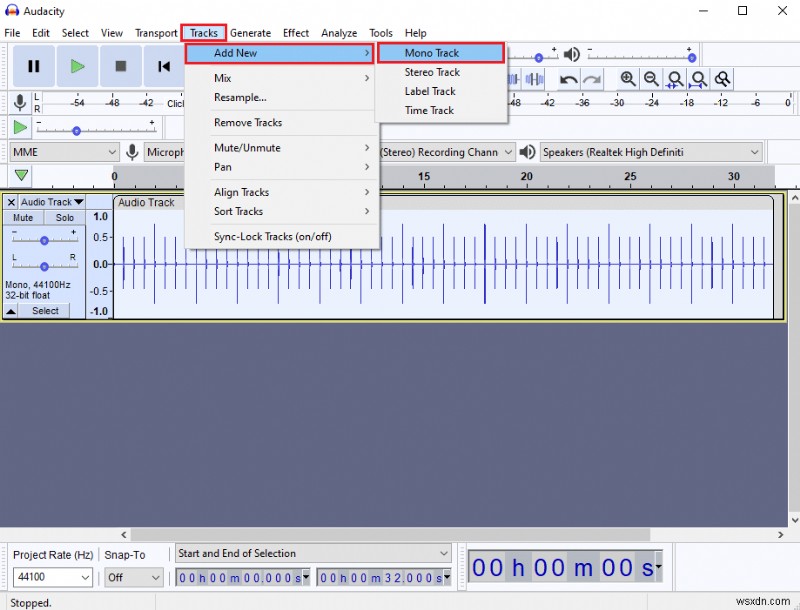Click speaker icon beside Speakers output device
Screen dimensions: 800x610
pyautogui.click(x=527, y=152)
